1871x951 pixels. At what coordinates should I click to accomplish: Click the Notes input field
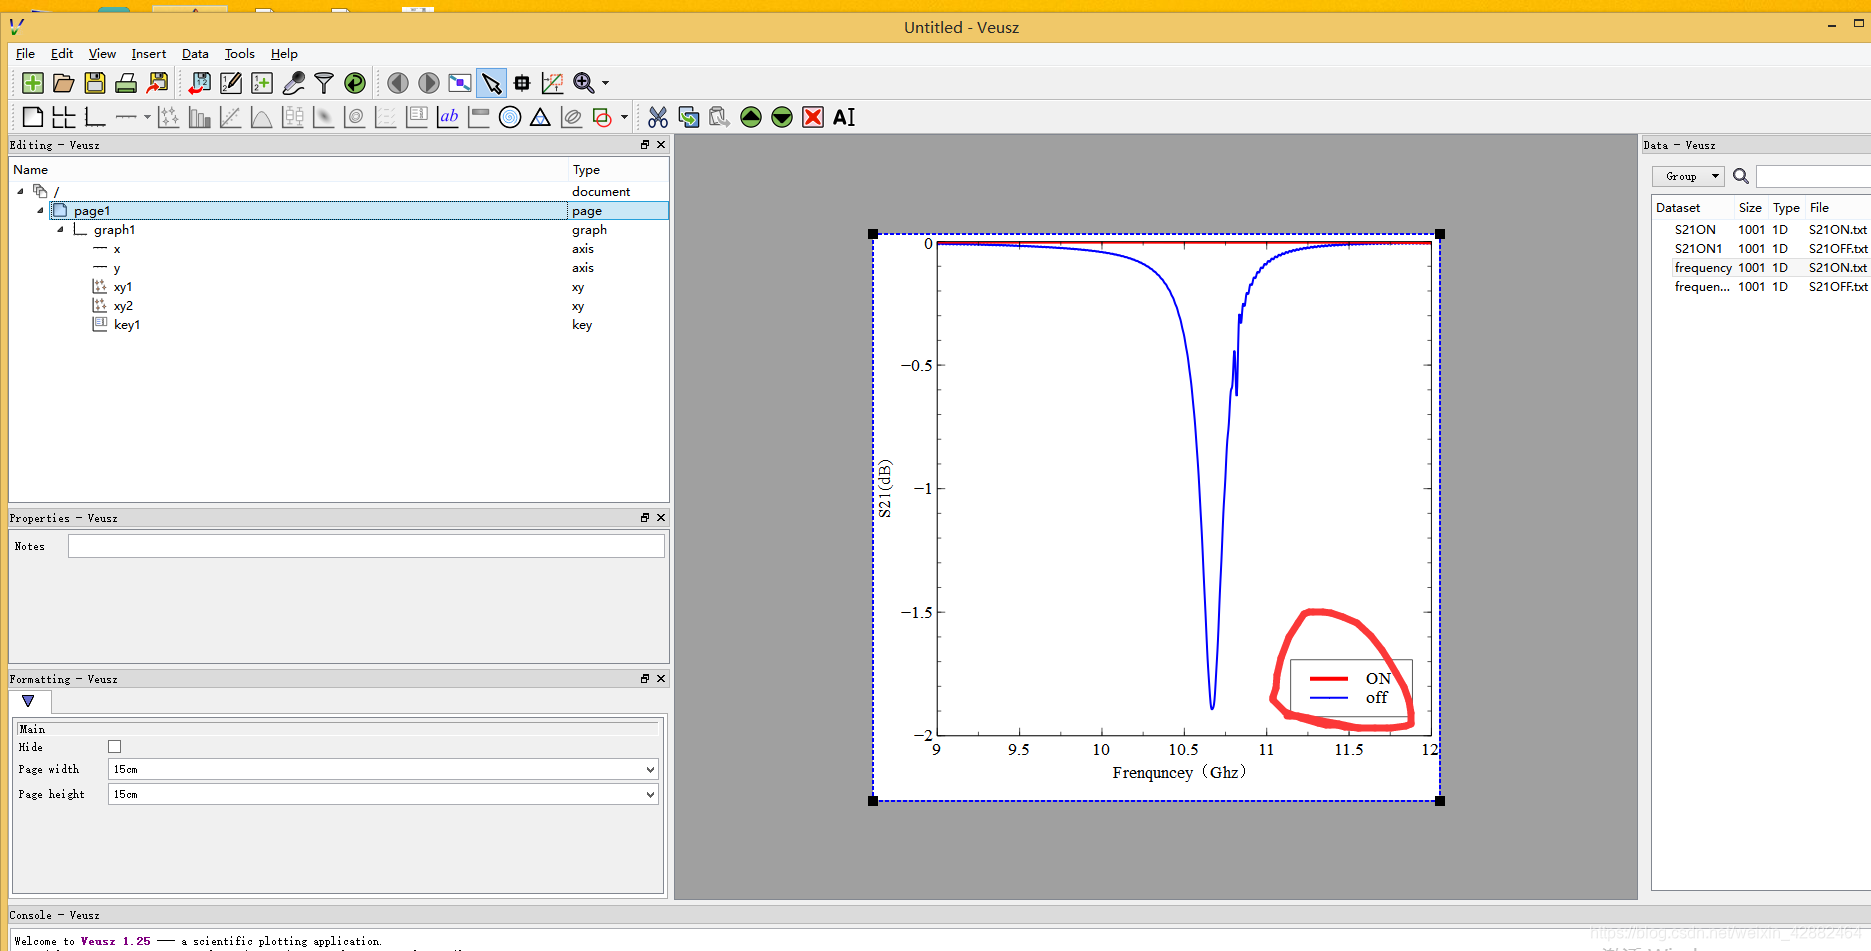click(x=366, y=546)
